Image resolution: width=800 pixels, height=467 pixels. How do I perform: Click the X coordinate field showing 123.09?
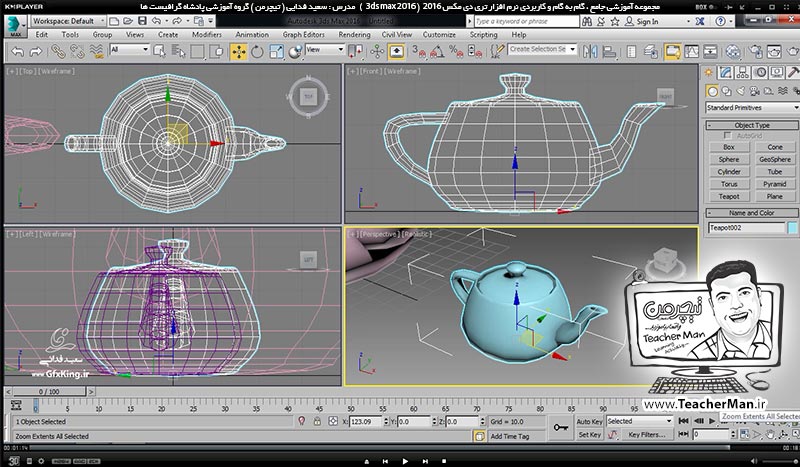click(x=366, y=422)
